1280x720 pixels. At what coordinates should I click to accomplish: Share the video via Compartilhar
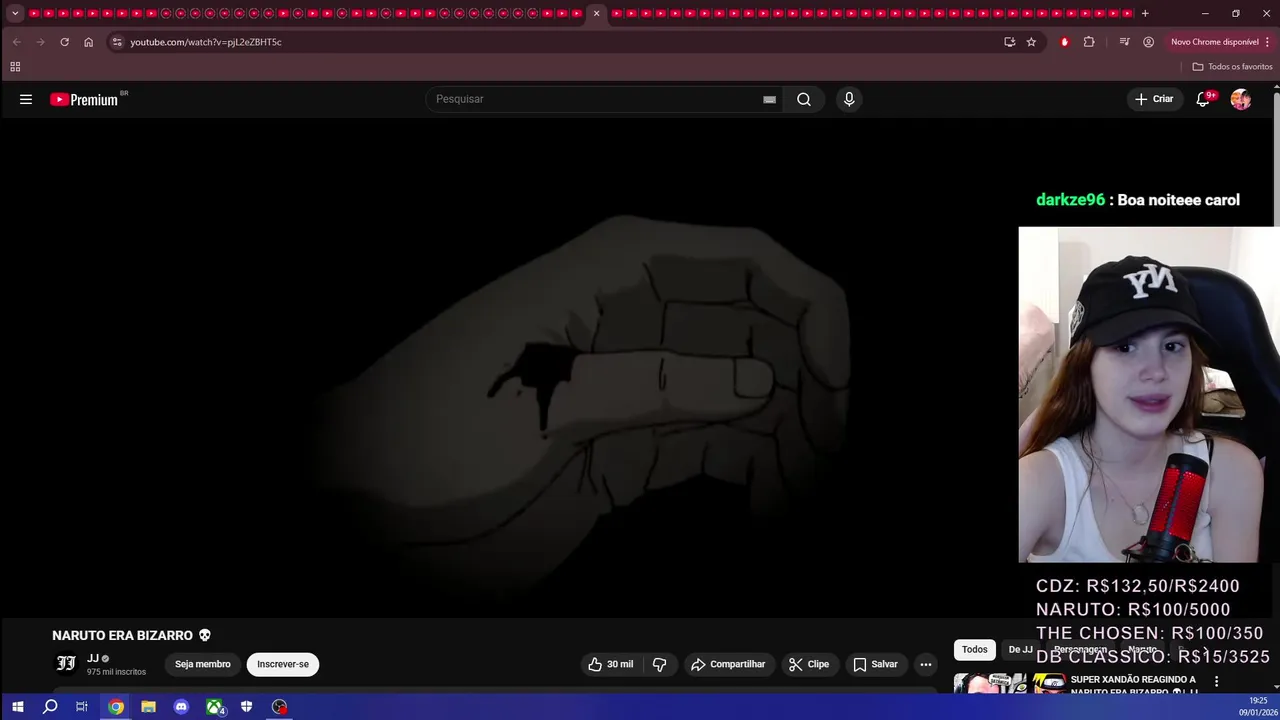(728, 664)
